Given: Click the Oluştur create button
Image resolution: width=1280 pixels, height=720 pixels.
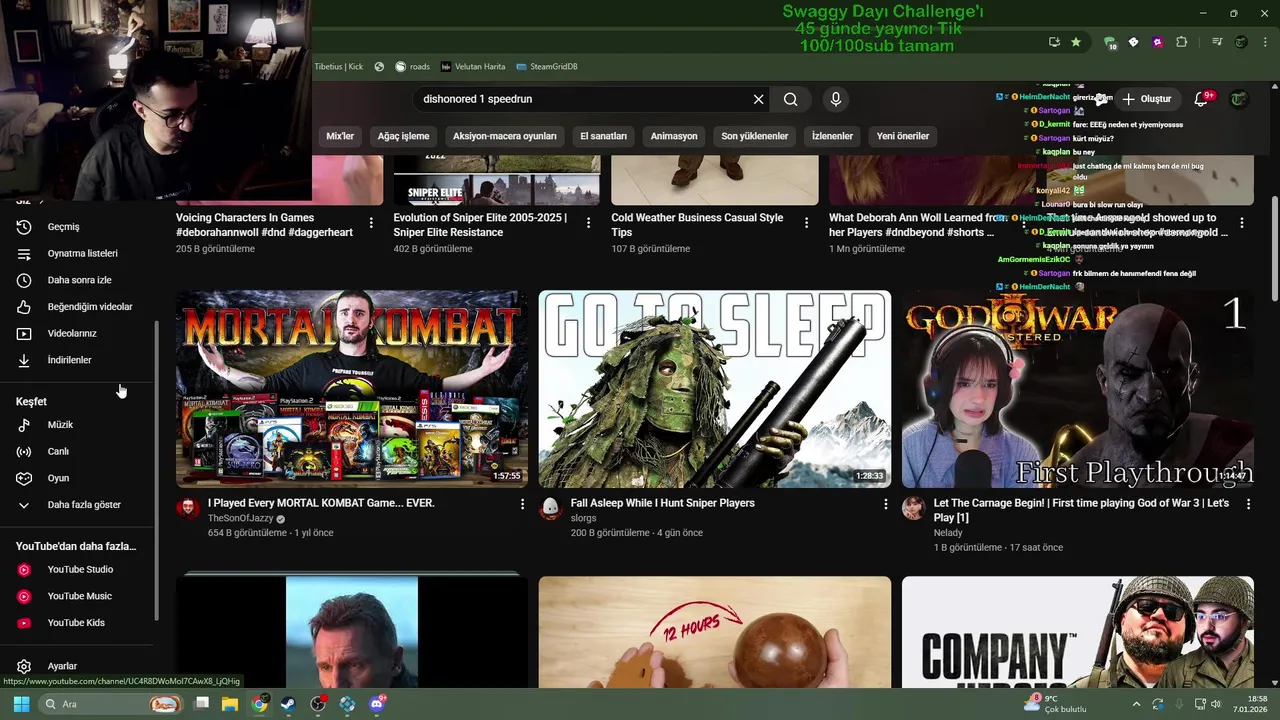Looking at the screenshot, I should click(1147, 99).
